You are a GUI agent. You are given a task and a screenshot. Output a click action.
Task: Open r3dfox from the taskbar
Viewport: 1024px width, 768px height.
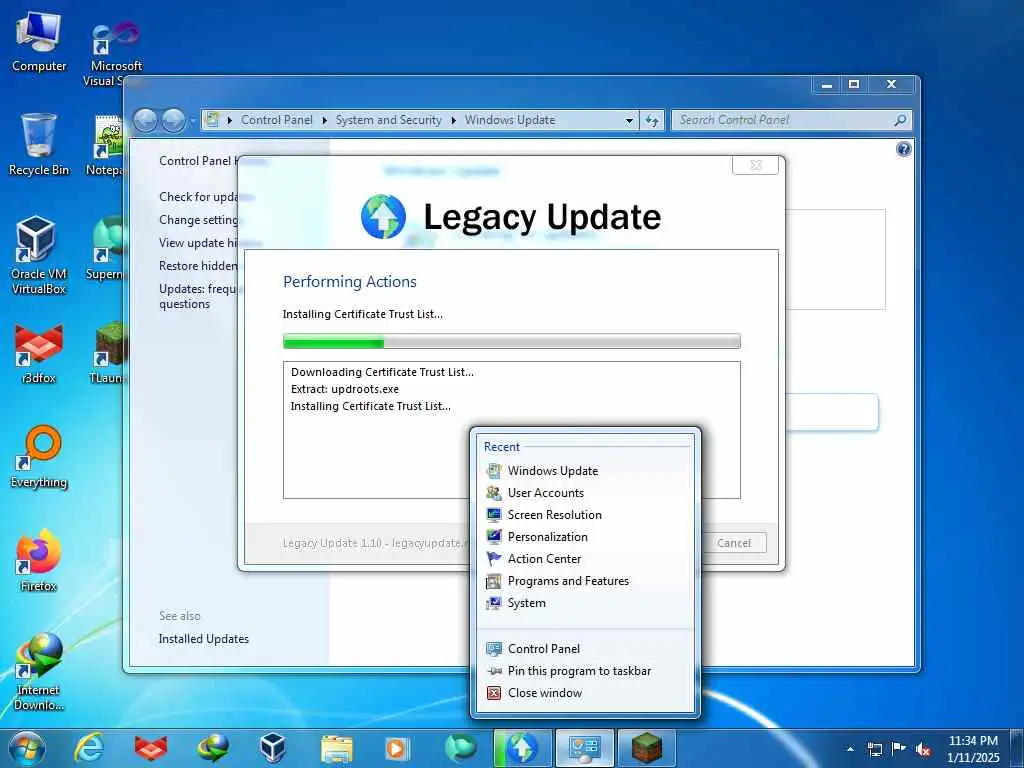[x=151, y=748]
